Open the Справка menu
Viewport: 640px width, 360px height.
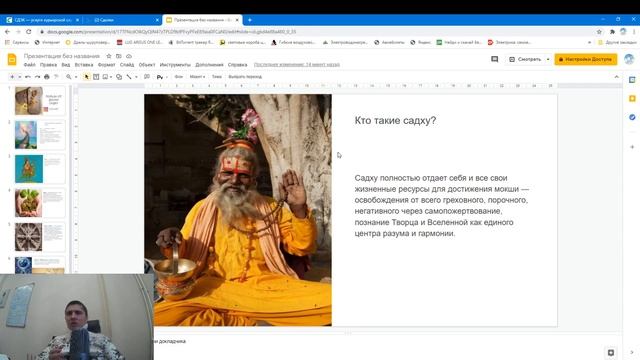click(238, 65)
